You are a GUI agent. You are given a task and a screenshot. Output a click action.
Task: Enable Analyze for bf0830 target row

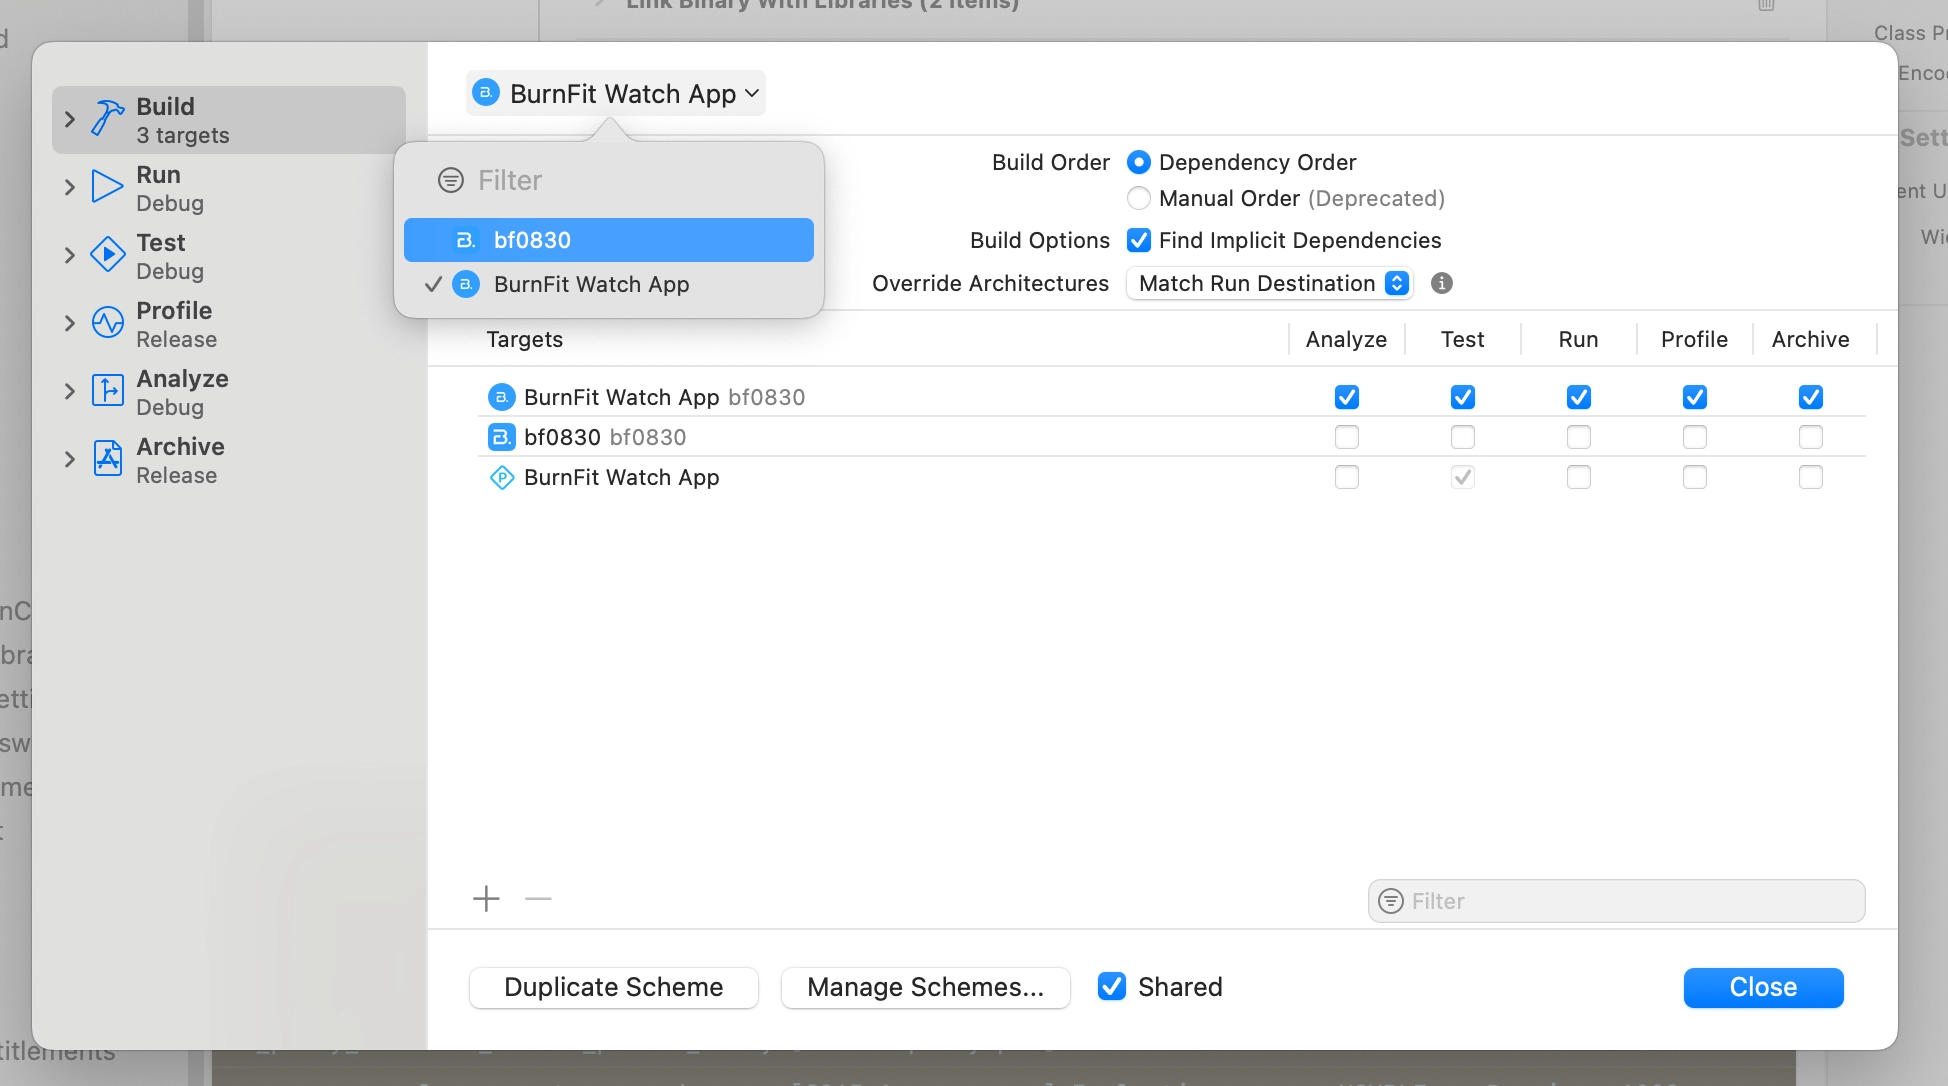pyautogui.click(x=1346, y=437)
